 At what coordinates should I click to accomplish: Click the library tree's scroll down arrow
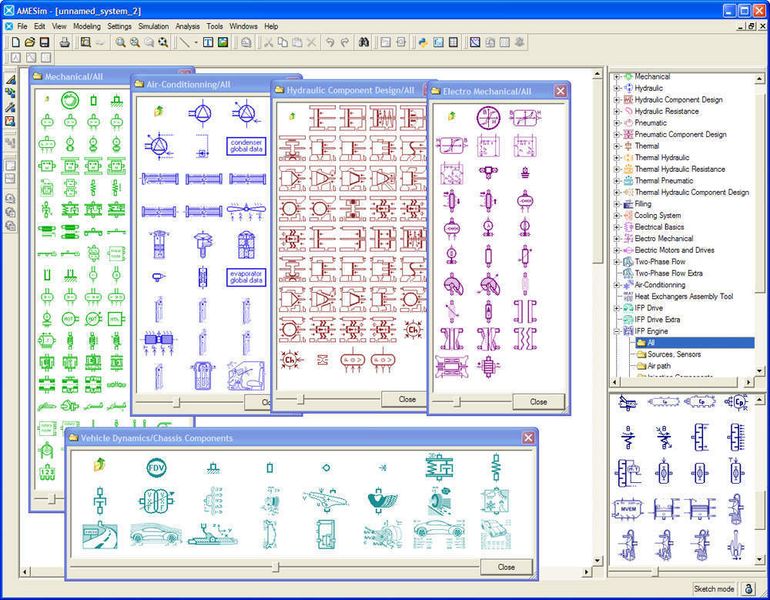click(x=760, y=371)
